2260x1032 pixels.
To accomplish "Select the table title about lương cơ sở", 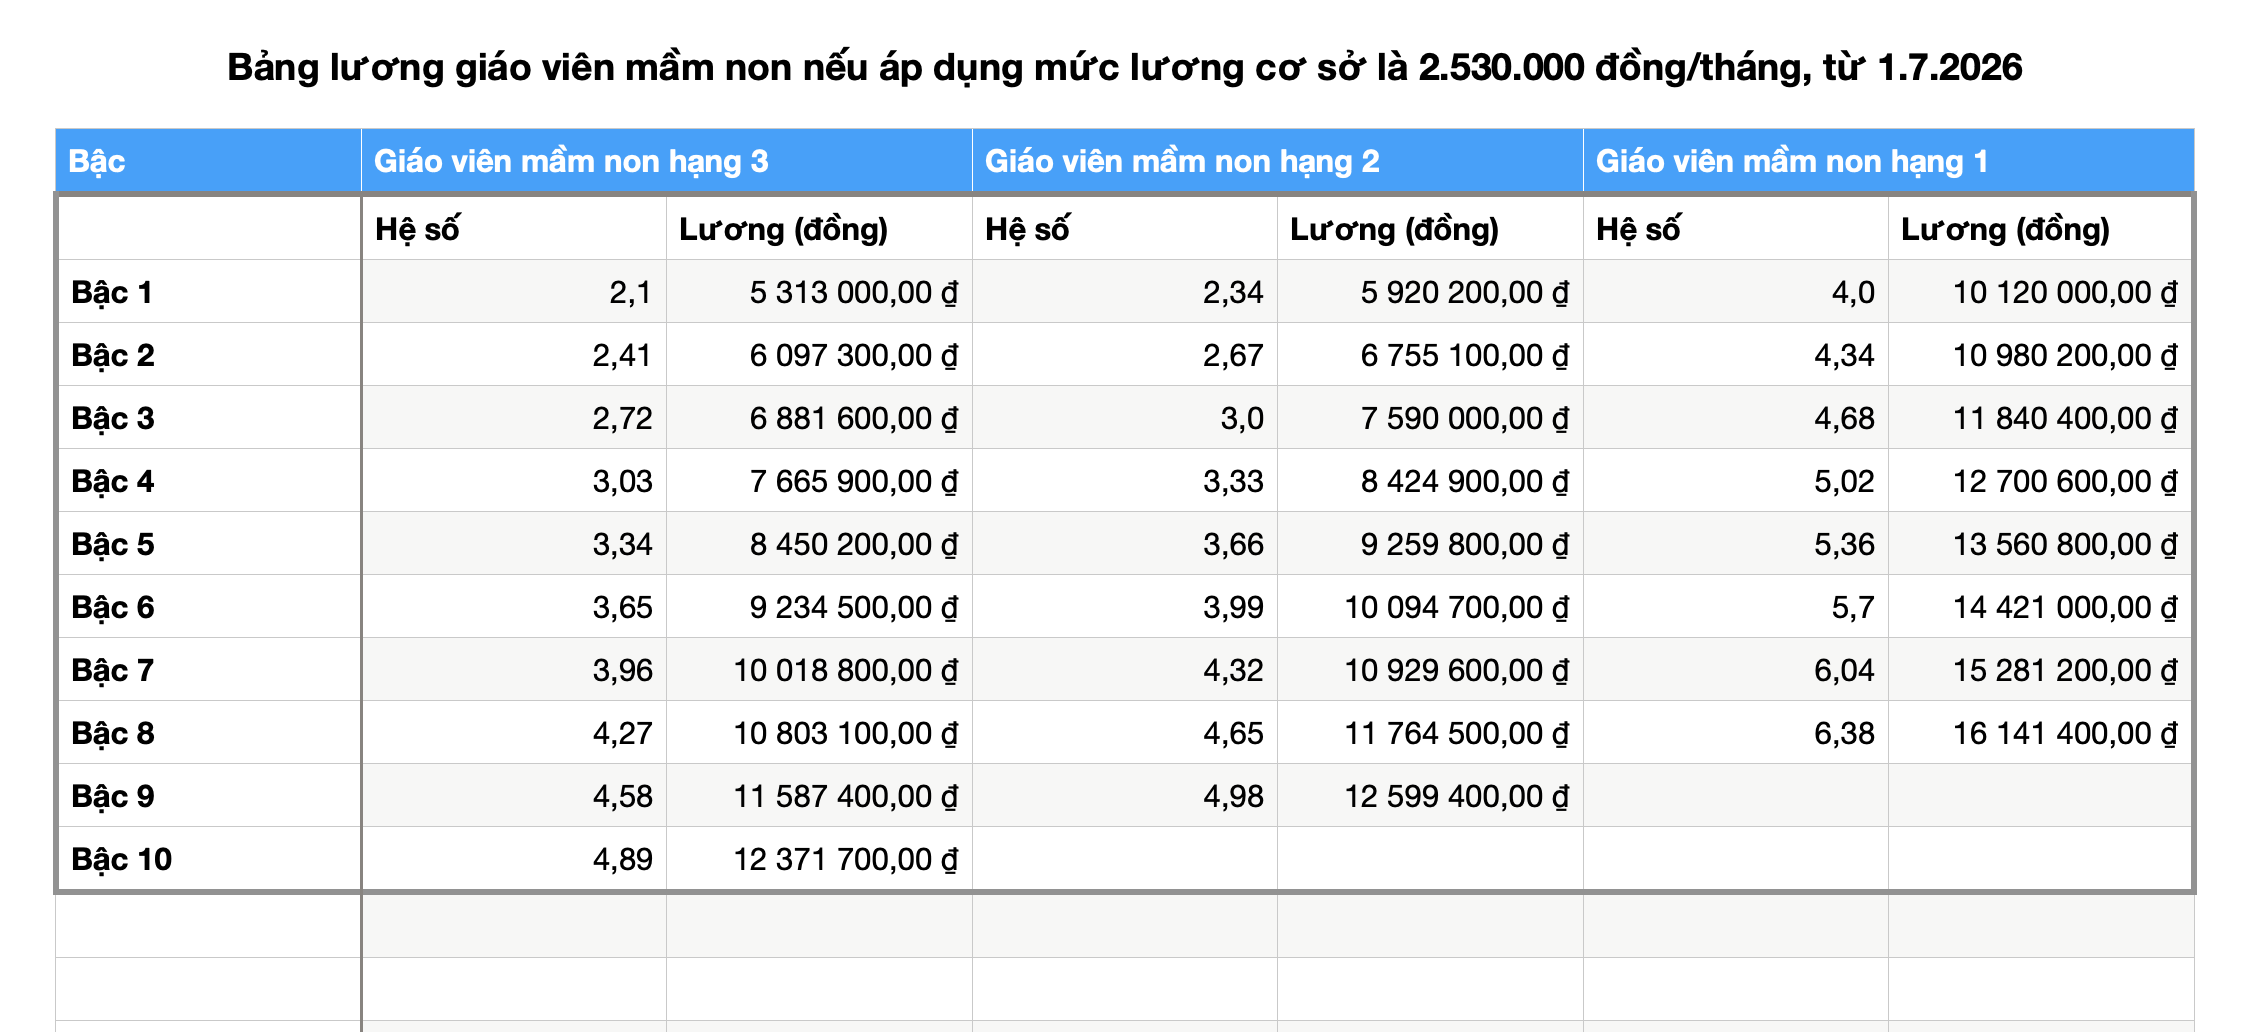I will (x=1125, y=68).
